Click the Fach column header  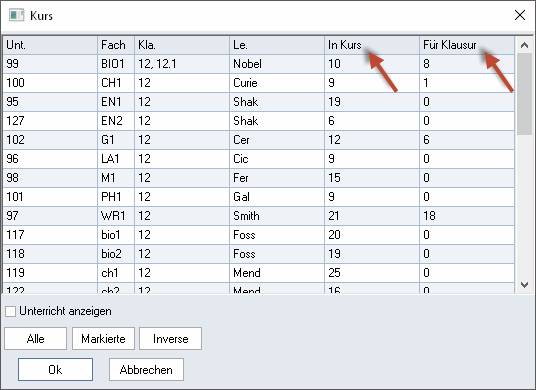(116, 45)
